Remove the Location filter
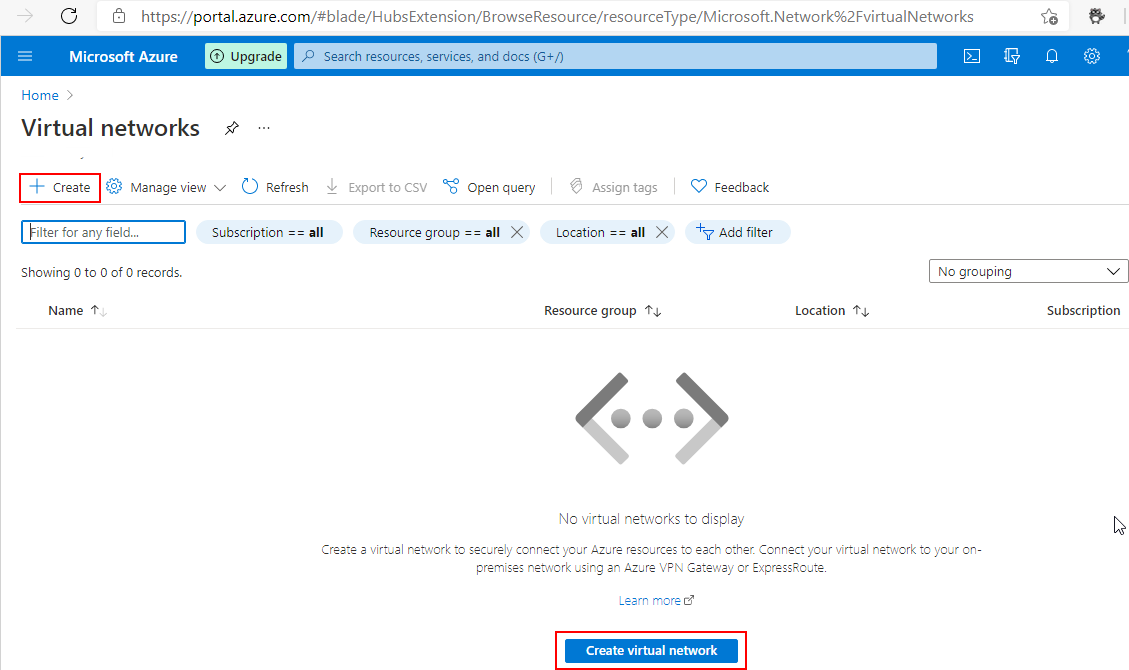This screenshot has width=1129, height=670. 661,232
